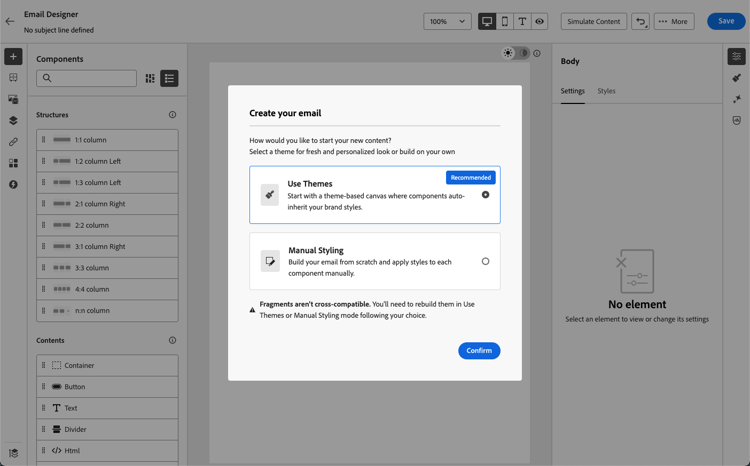Select Manual Styling radio button
Screen dimensions: 750x466
point(485,261)
